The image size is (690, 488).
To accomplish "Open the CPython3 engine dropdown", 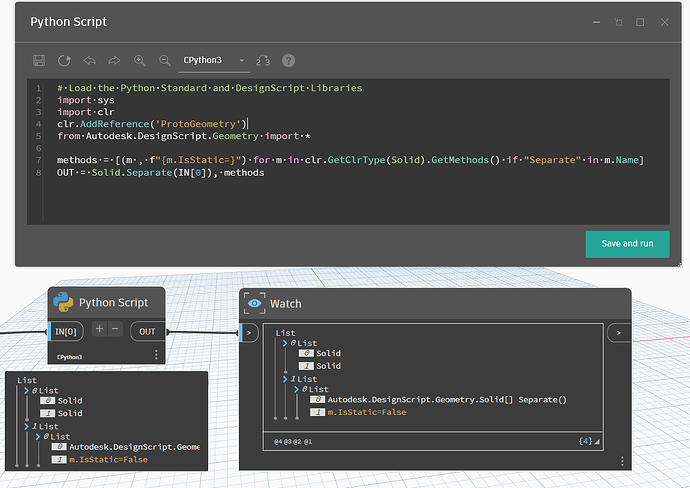I will (x=214, y=61).
